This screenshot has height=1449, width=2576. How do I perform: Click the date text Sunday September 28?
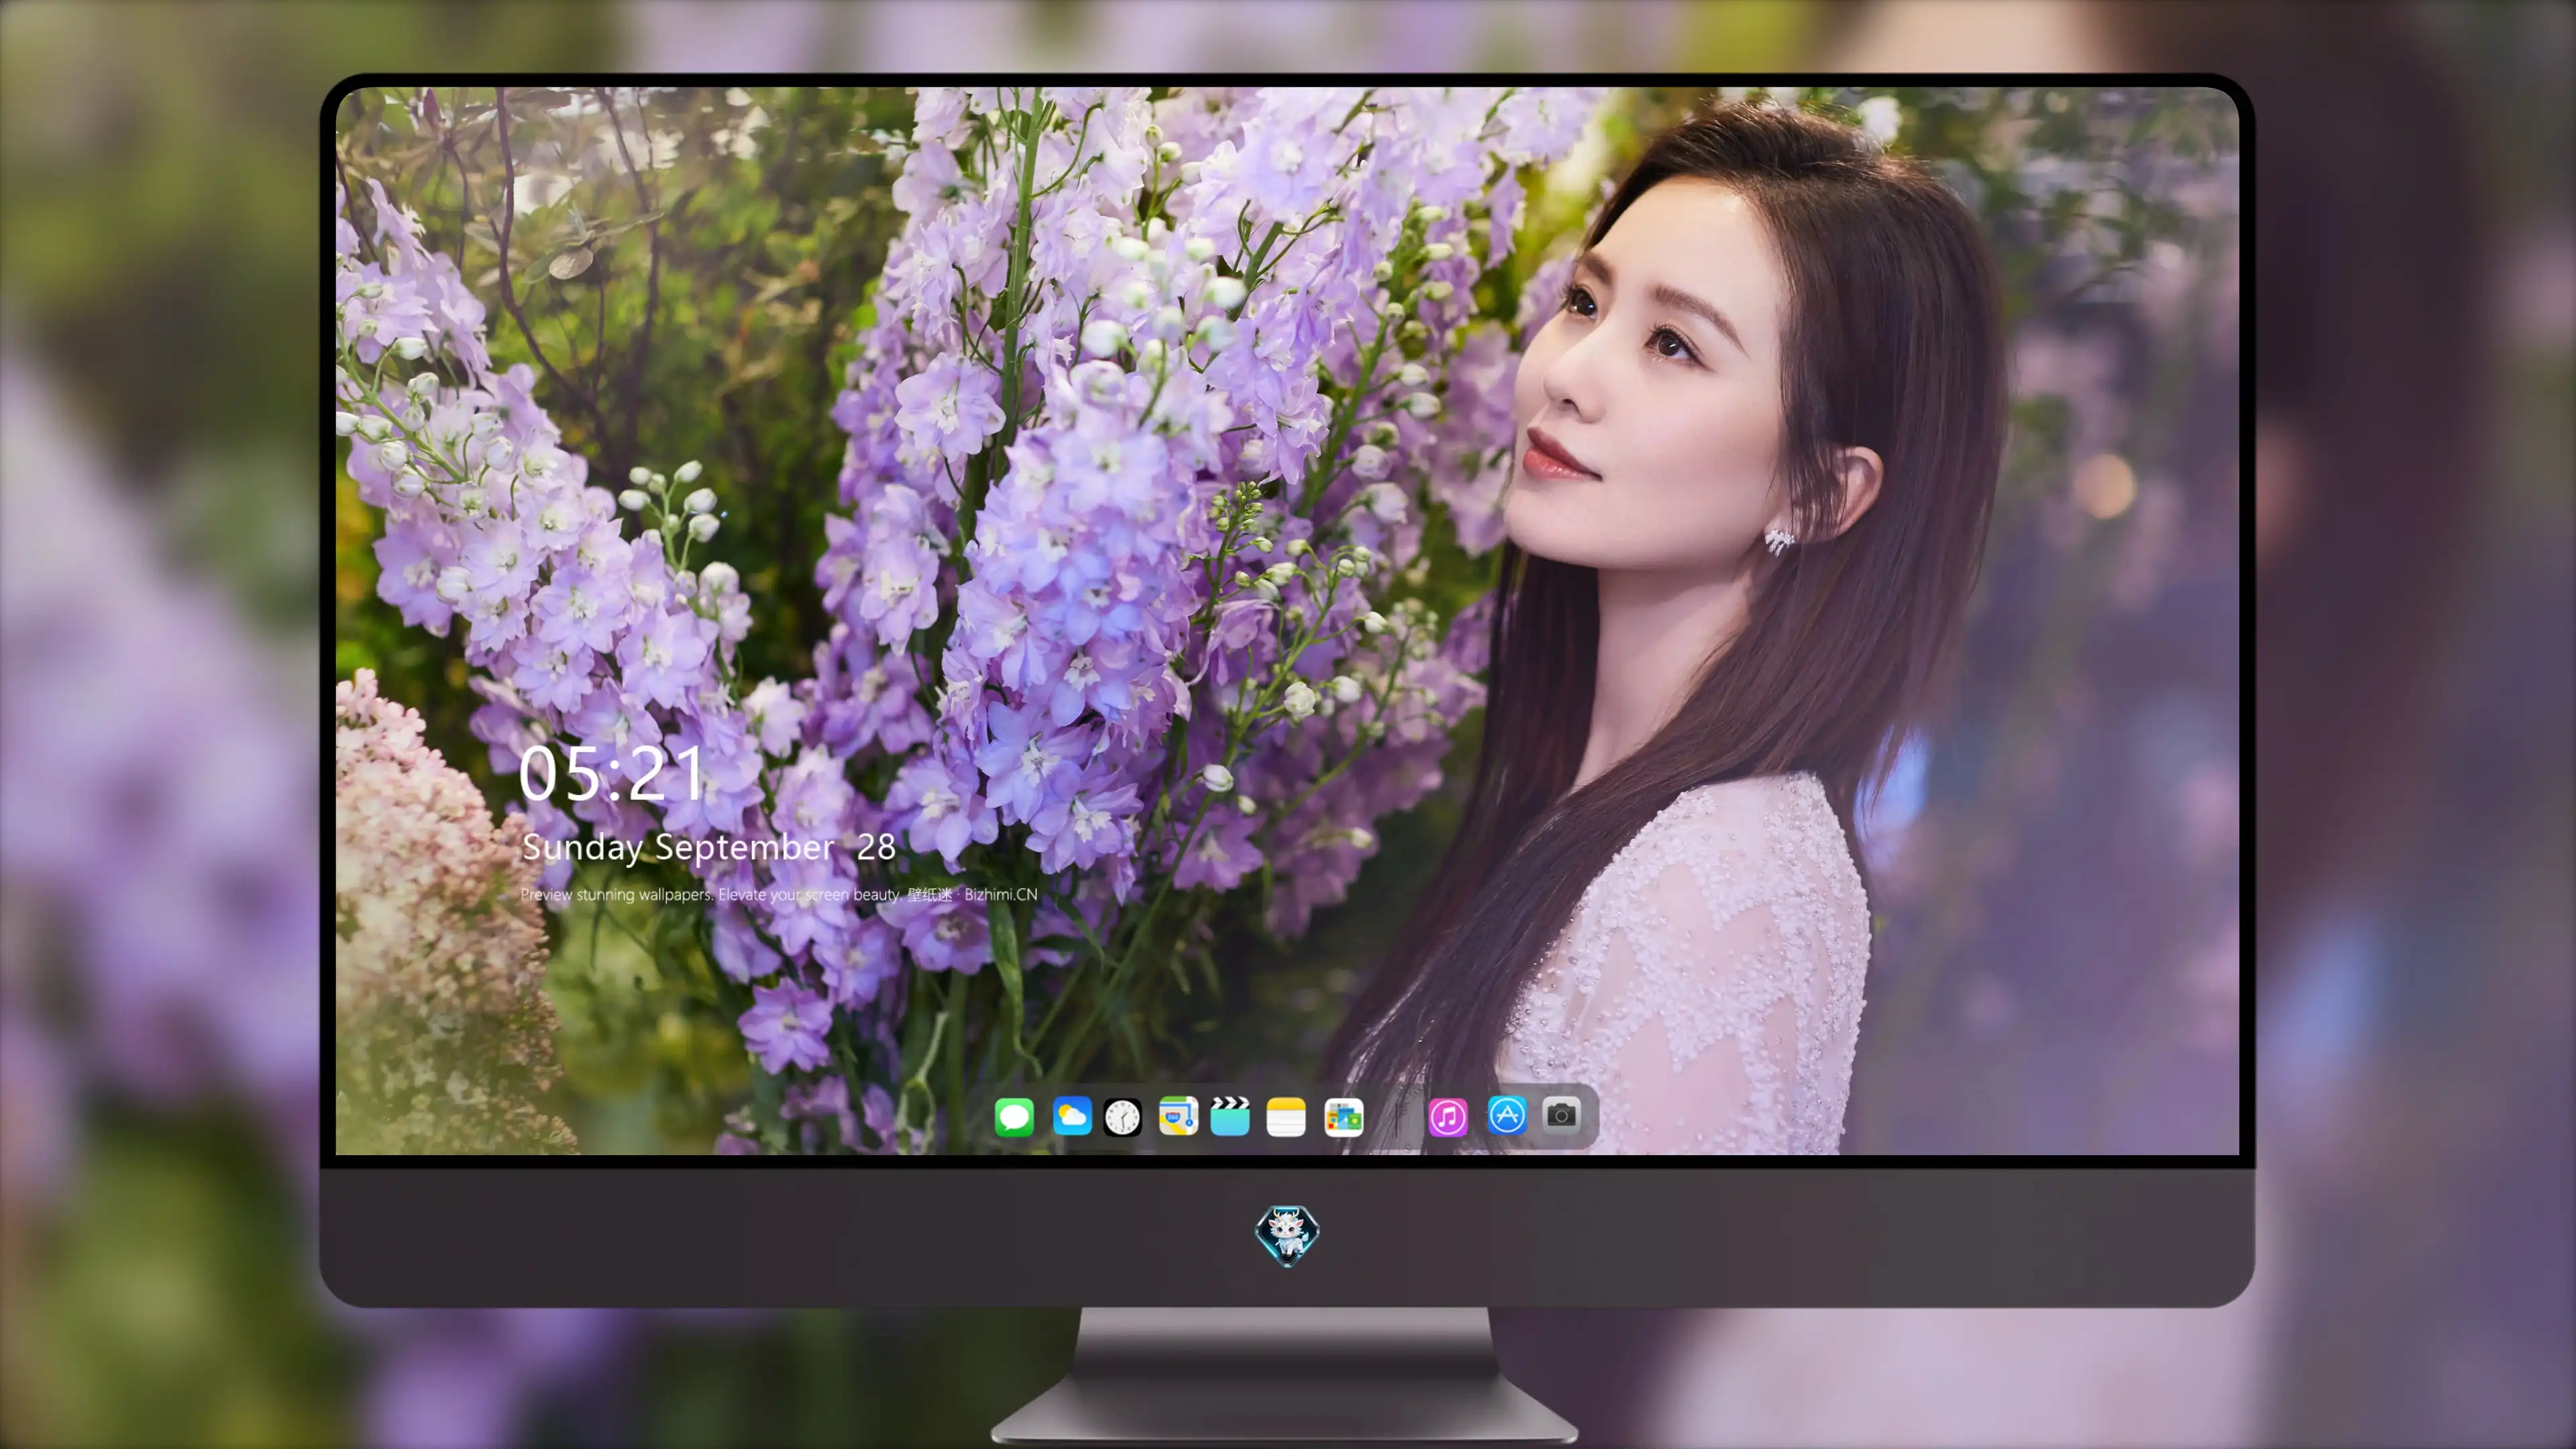[708, 847]
